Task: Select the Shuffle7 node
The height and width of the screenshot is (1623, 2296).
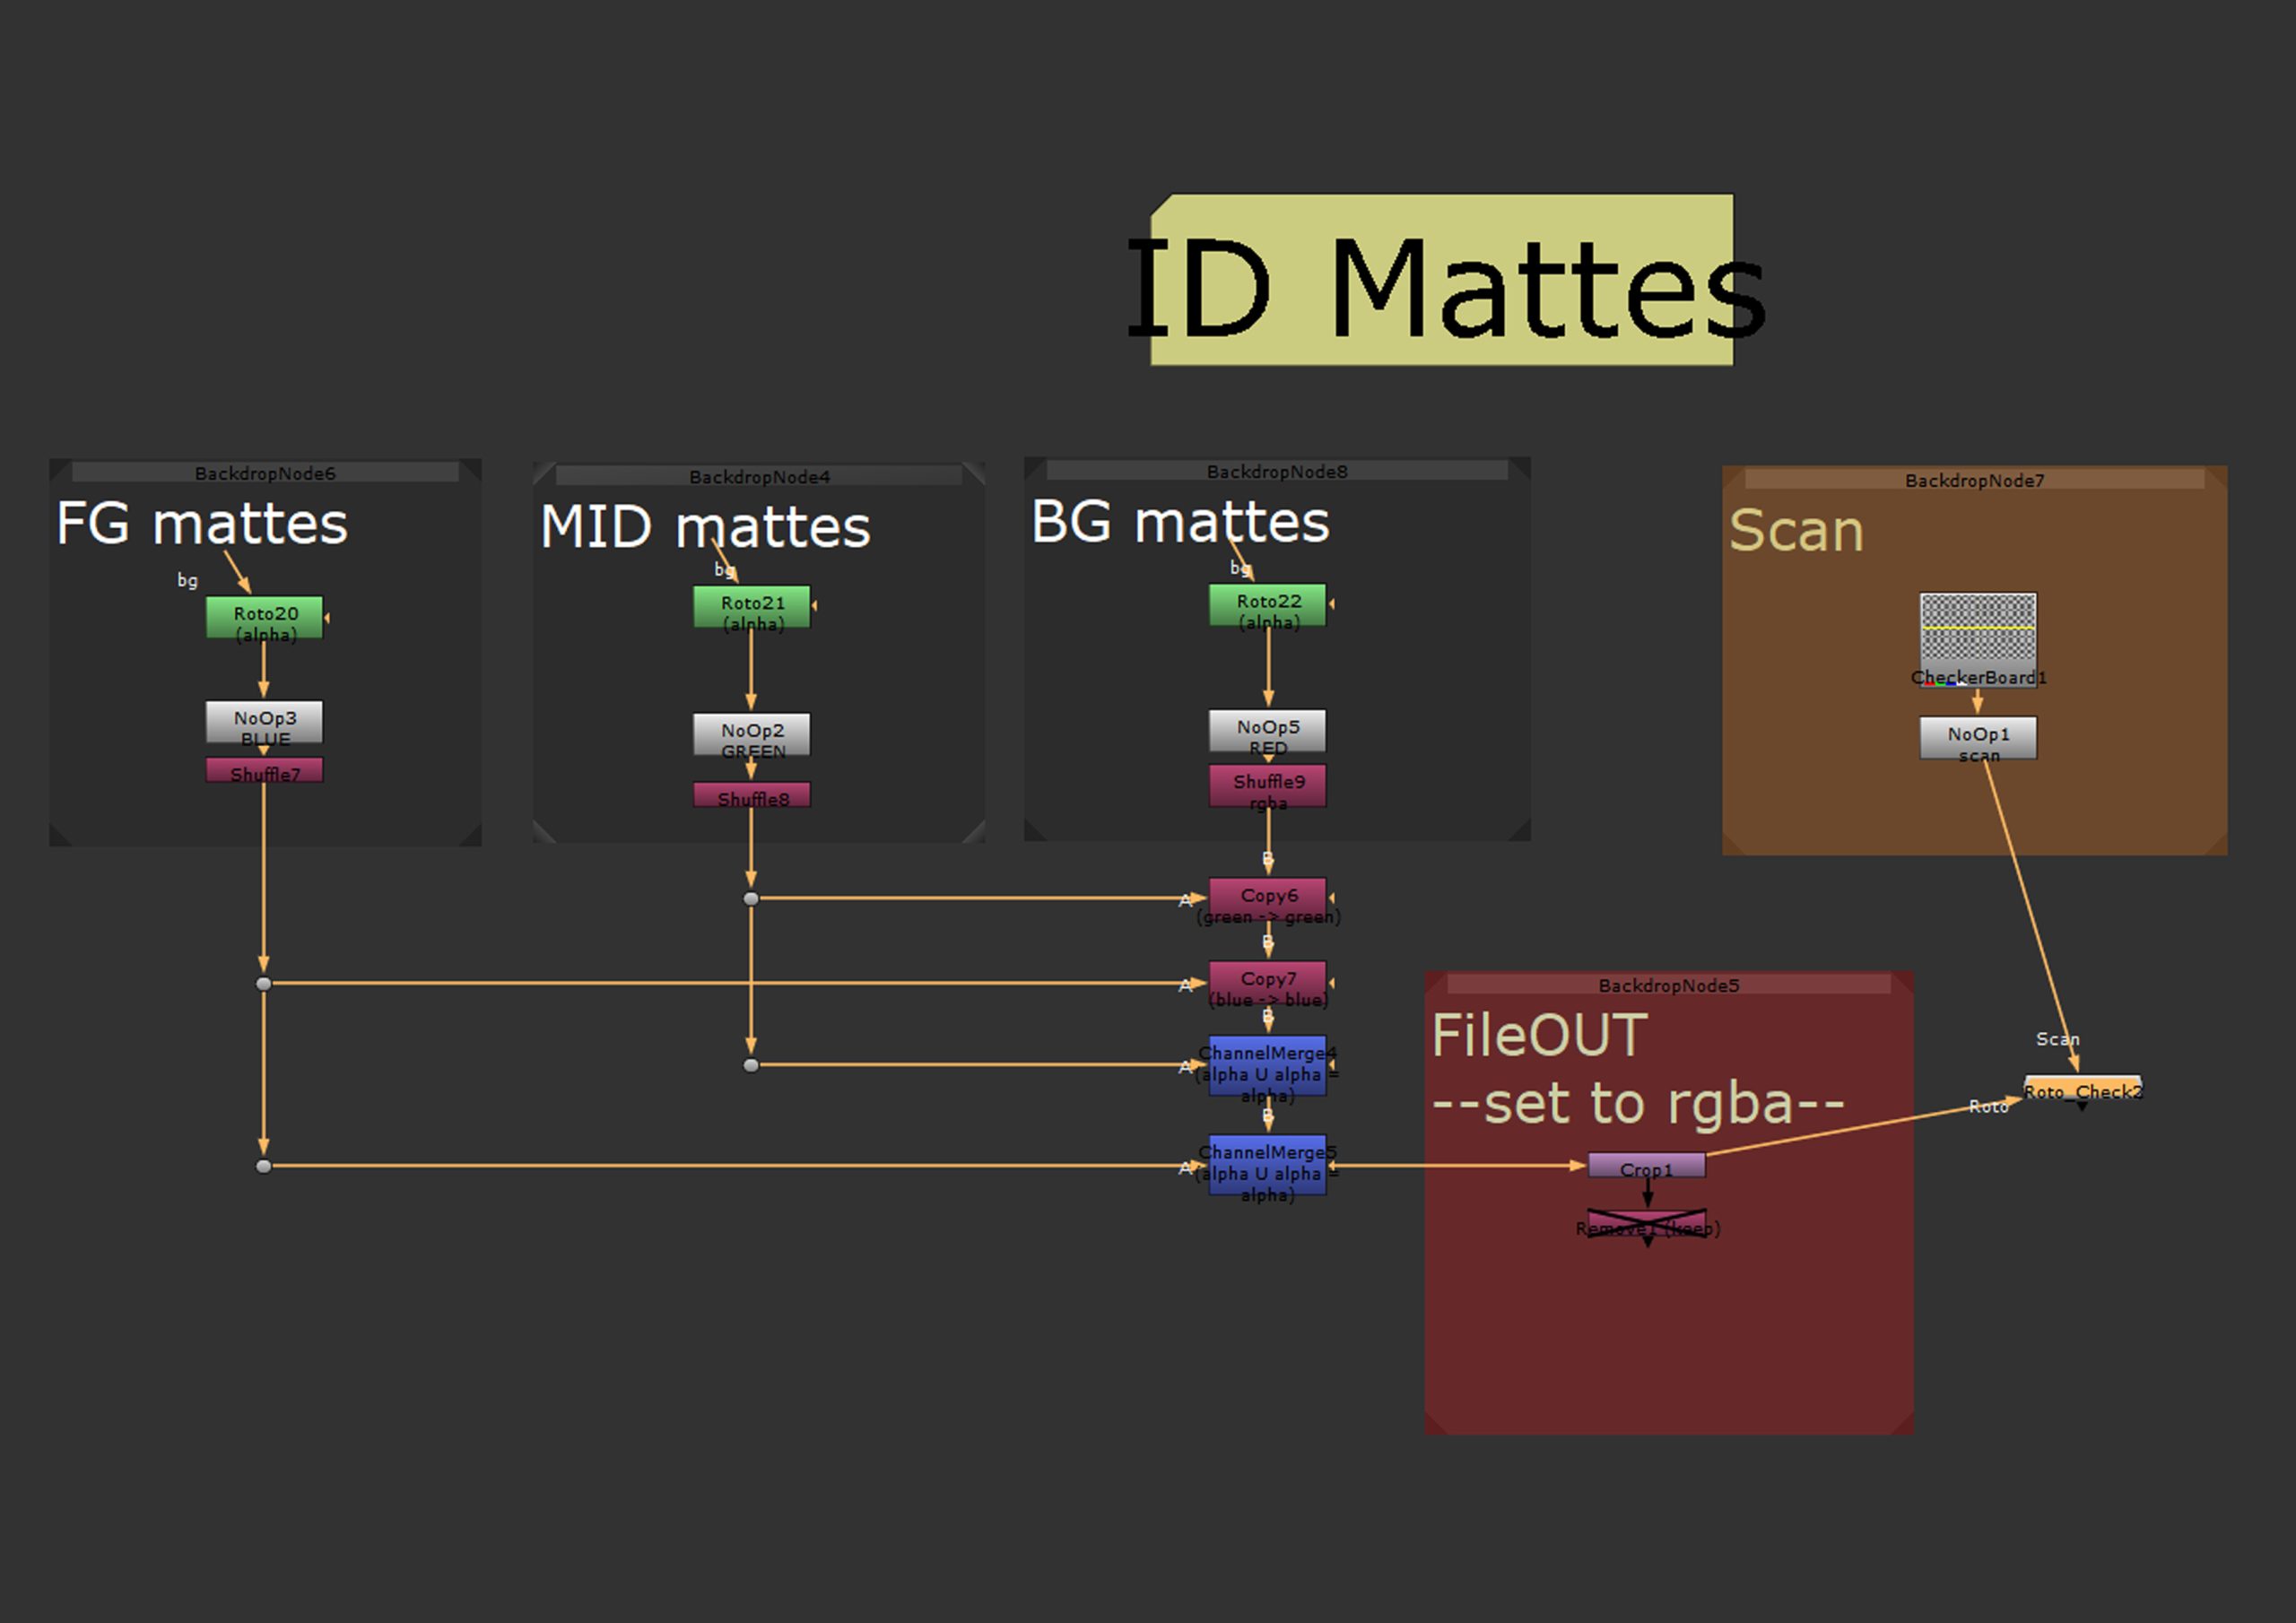Action: 264,770
